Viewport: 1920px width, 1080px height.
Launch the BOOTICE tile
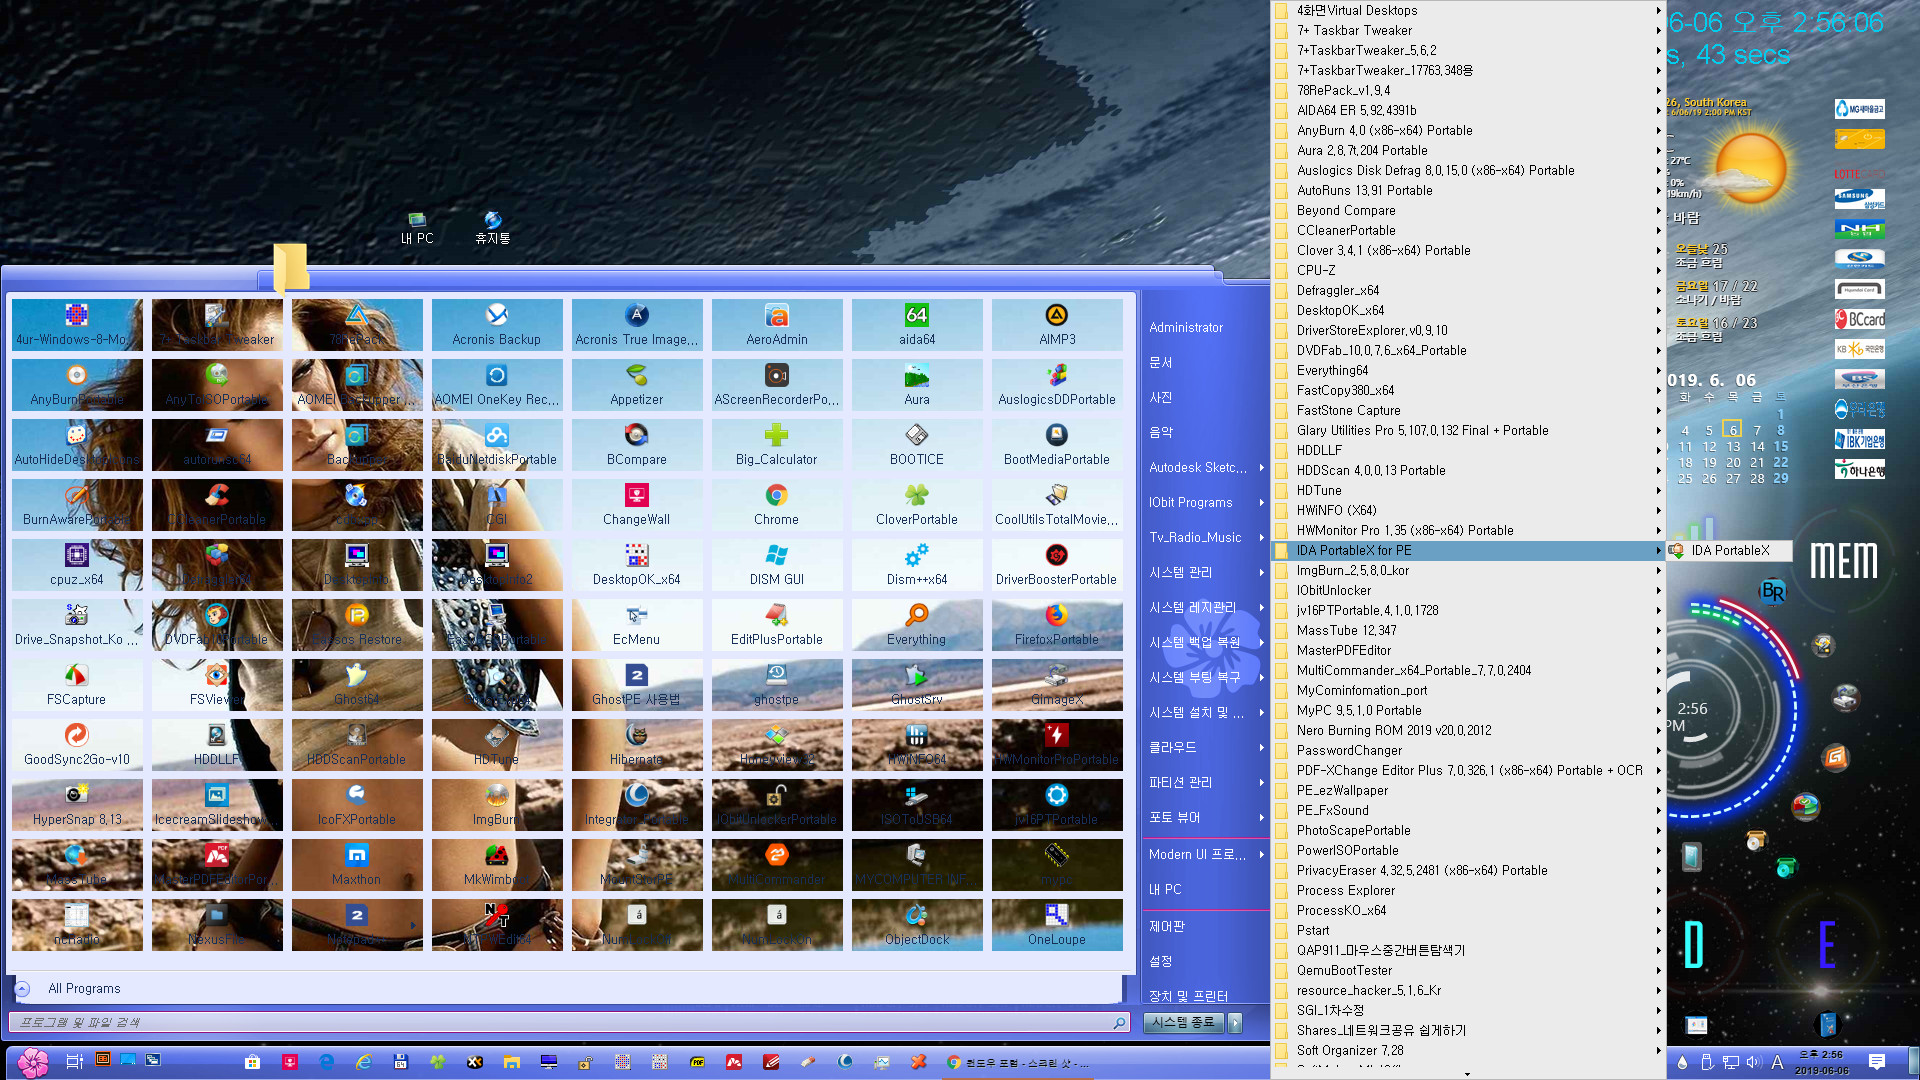(917, 445)
